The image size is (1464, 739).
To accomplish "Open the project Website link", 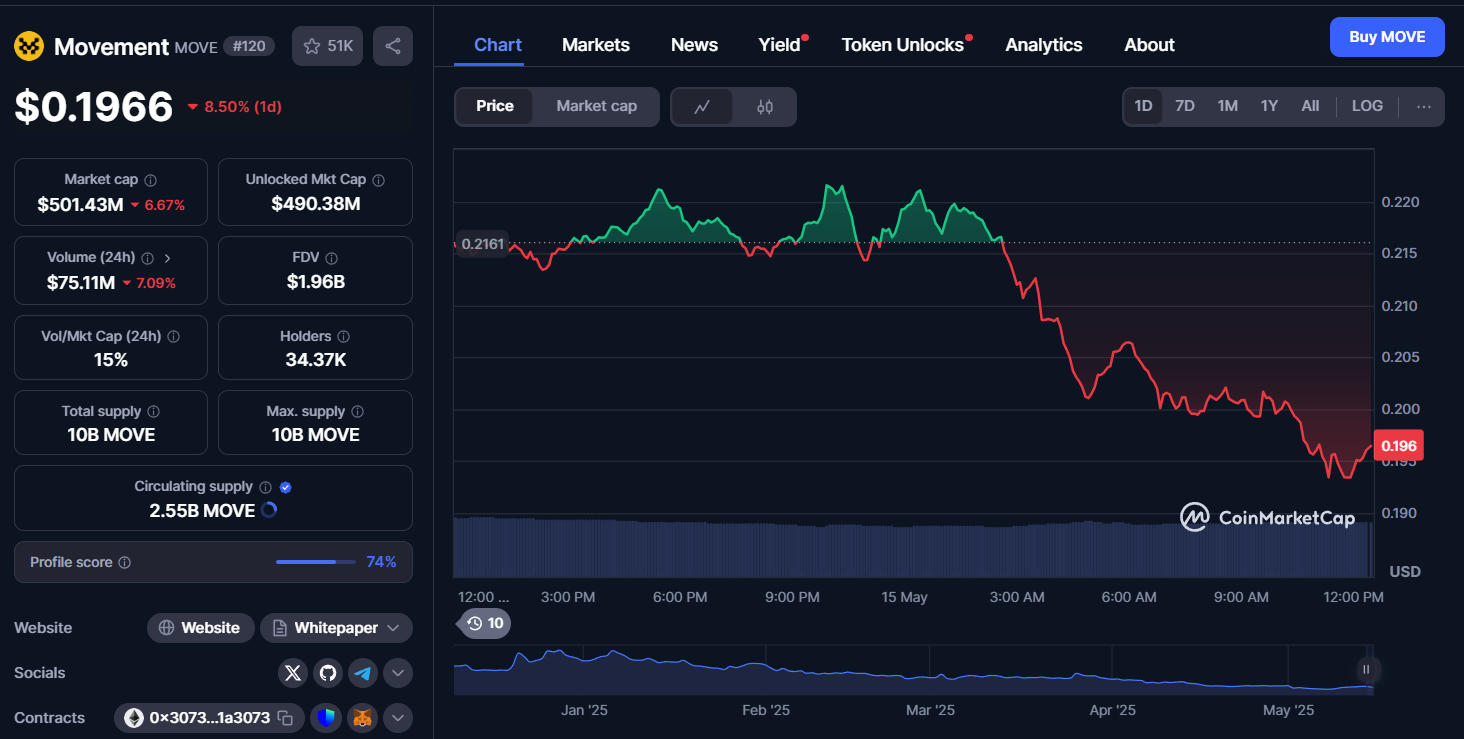I will (x=200, y=628).
